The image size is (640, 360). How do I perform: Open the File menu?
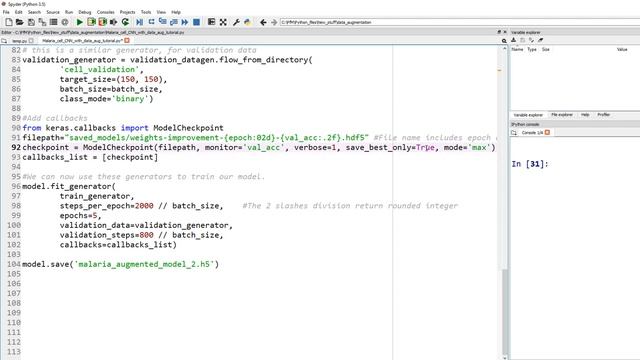(6, 12)
